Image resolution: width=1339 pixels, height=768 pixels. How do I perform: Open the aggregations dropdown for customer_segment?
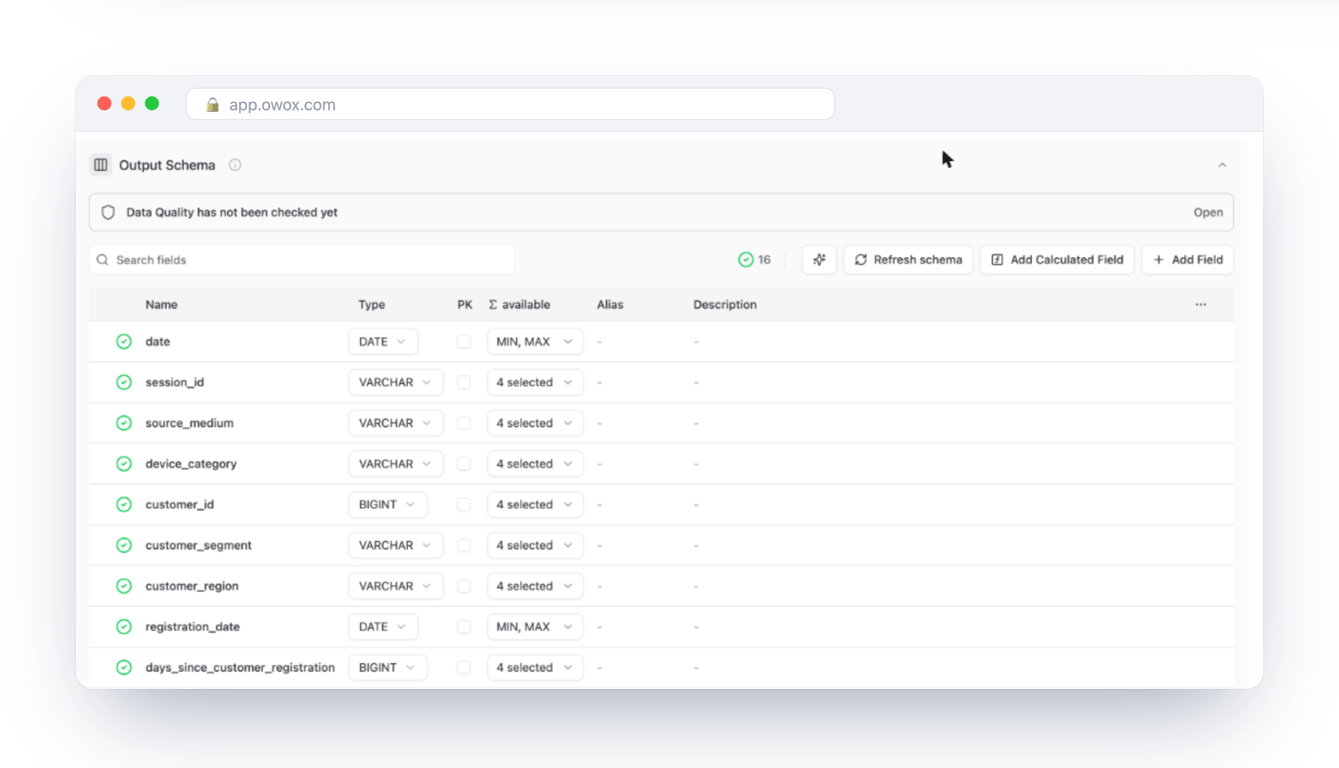(535, 546)
